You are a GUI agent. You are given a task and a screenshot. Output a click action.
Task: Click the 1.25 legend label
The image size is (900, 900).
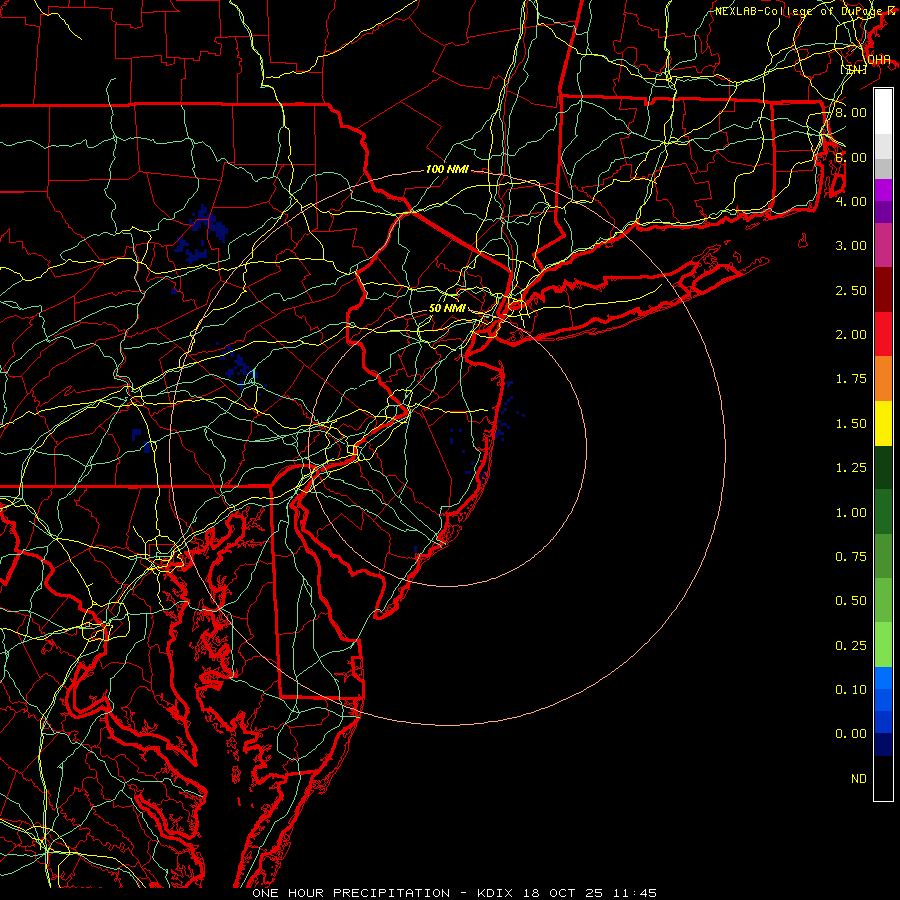[851, 468]
